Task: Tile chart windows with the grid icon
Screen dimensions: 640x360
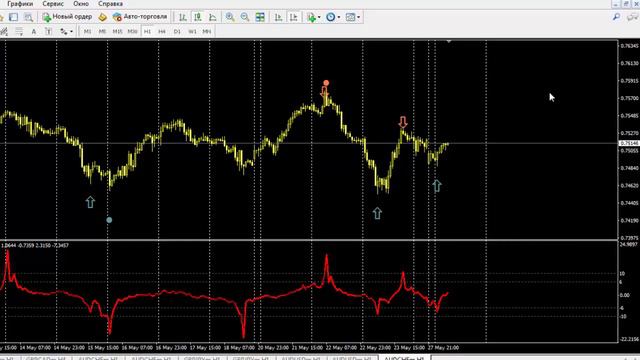Action: click(x=260, y=17)
